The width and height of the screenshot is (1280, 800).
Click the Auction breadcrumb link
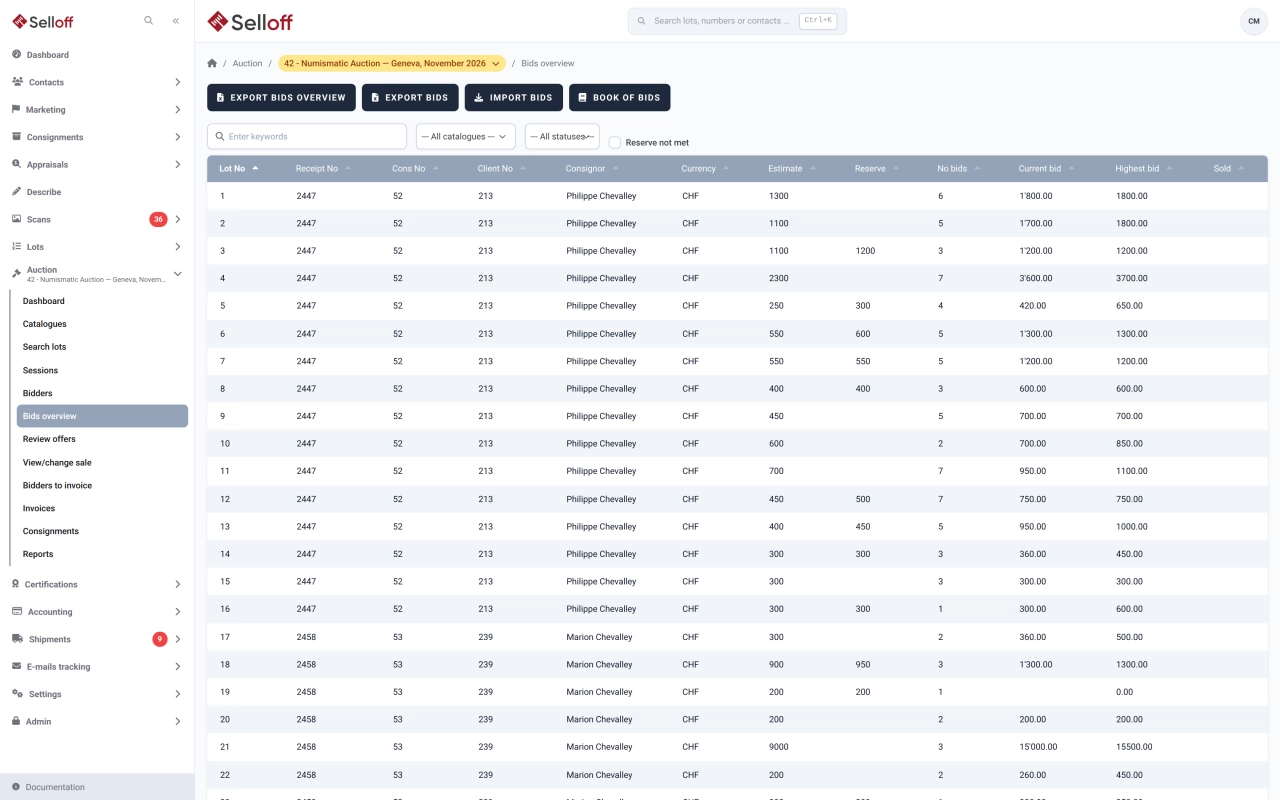click(247, 63)
